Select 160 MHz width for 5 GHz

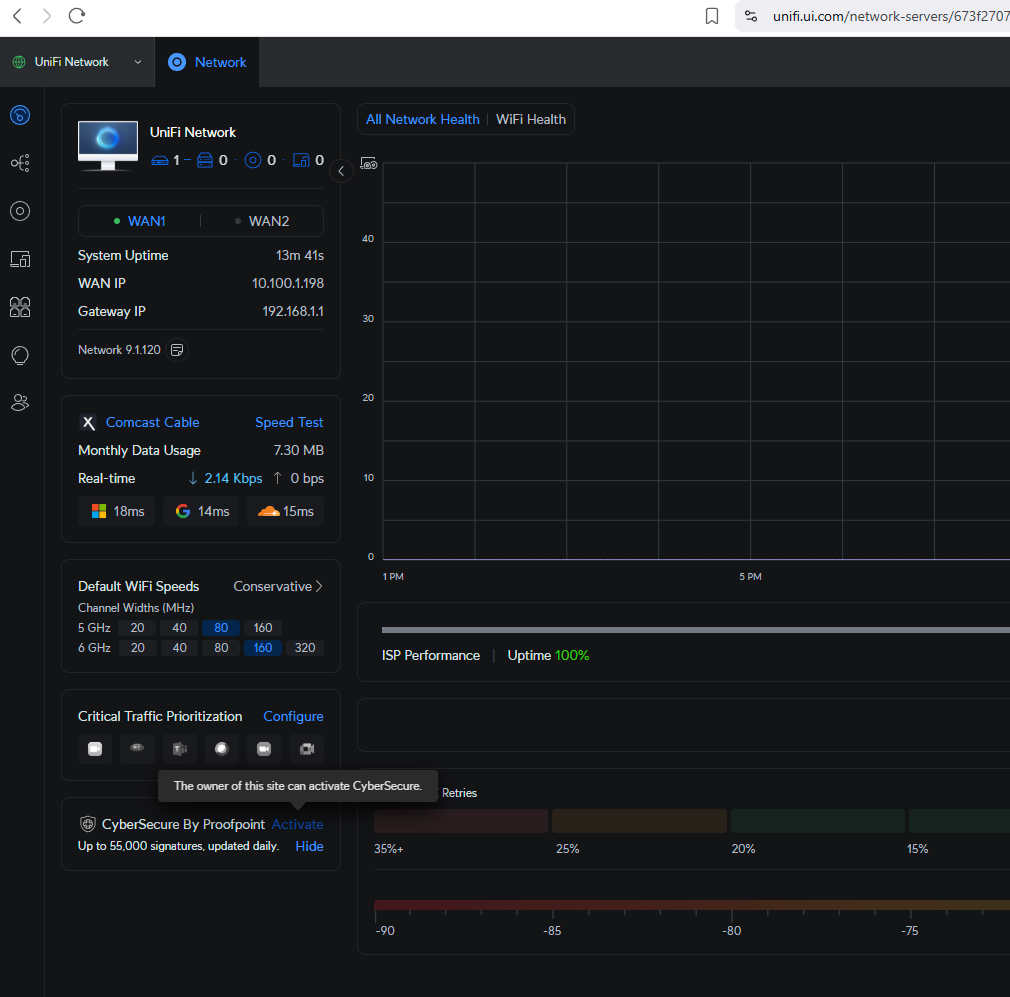(263, 628)
